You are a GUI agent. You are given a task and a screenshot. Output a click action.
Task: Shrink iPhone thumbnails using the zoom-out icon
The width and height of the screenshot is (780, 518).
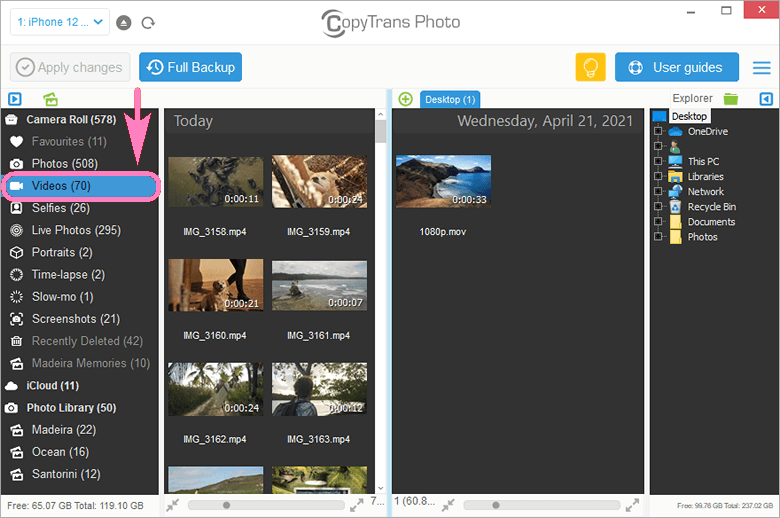(x=173, y=505)
